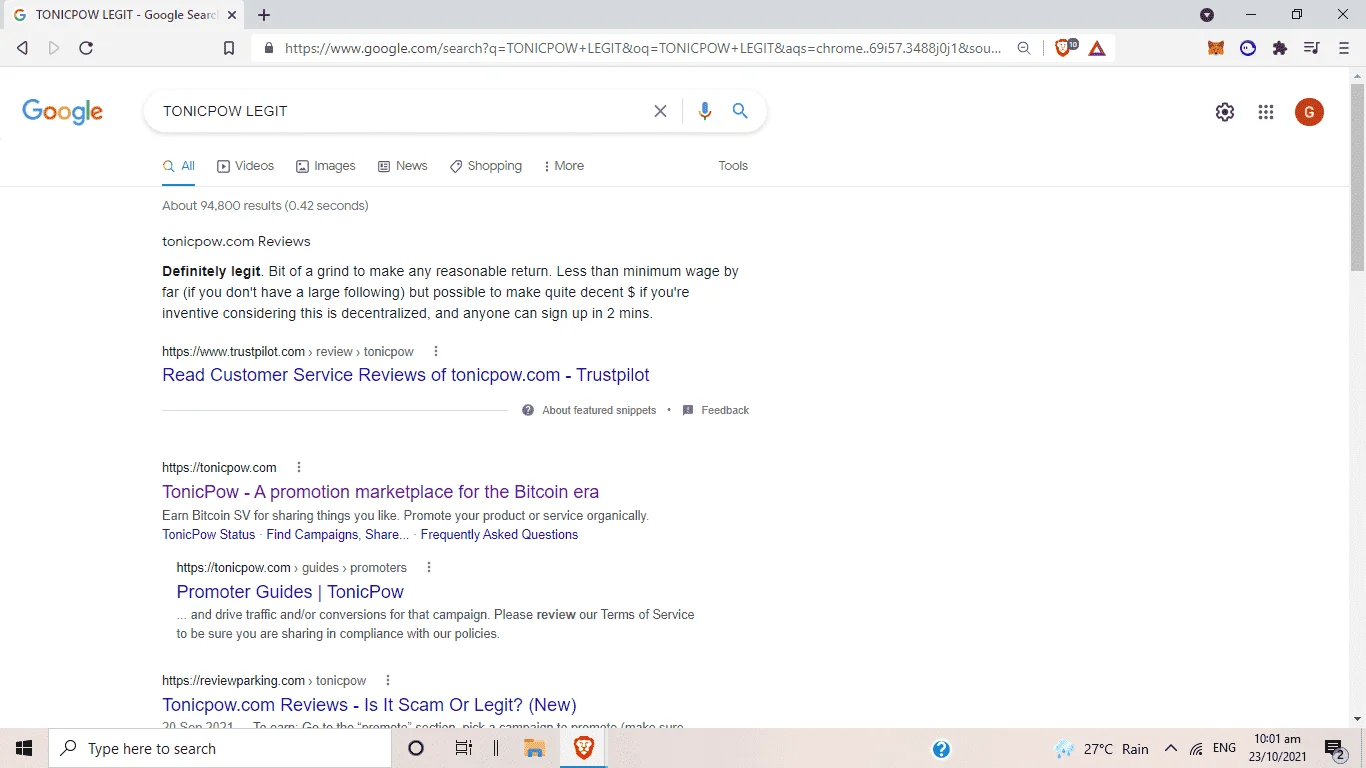Open Google quick settings gear

coord(1225,112)
